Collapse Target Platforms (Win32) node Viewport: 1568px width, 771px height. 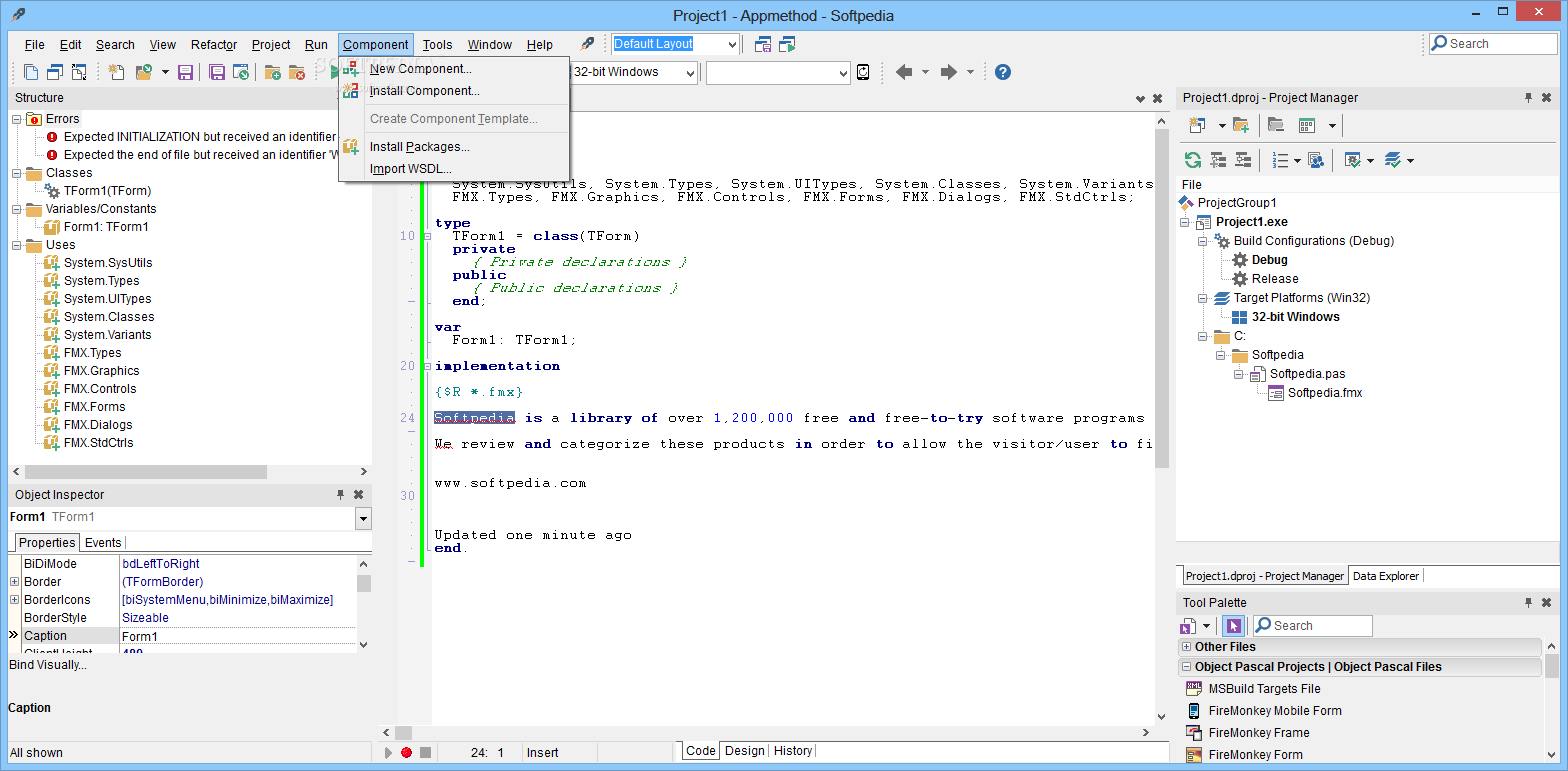[1204, 298]
